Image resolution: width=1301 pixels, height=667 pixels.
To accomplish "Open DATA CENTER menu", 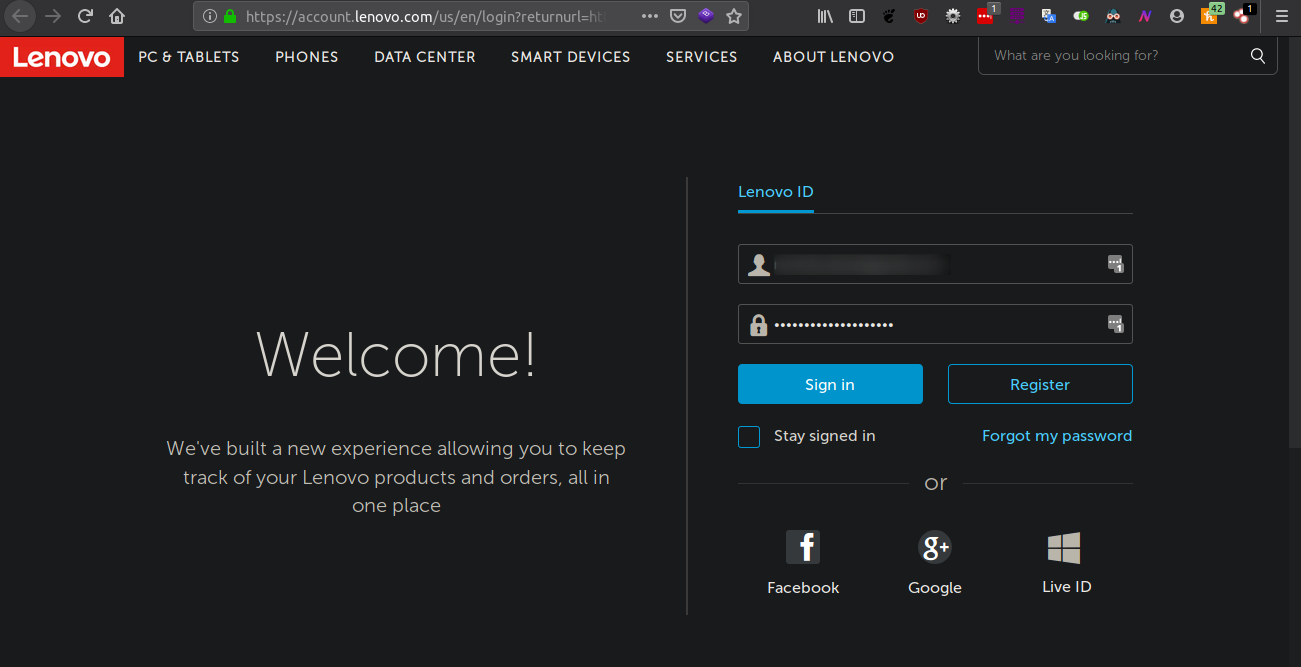I will click(425, 57).
